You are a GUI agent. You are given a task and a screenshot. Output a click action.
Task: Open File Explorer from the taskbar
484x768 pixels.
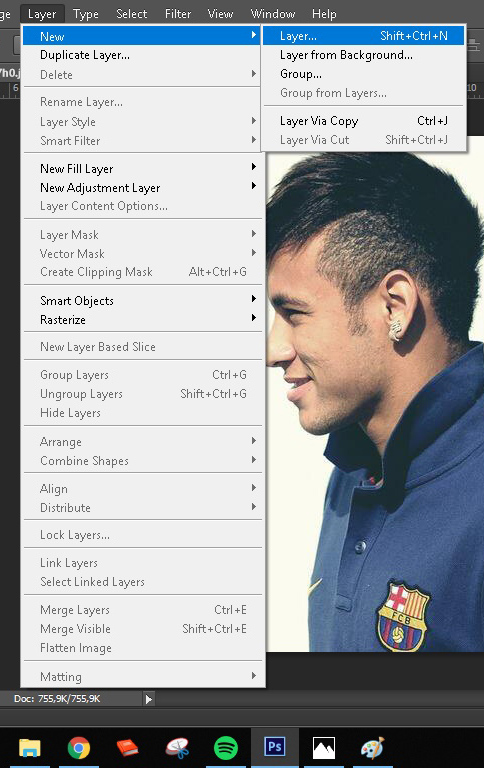click(x=30, y=748)
